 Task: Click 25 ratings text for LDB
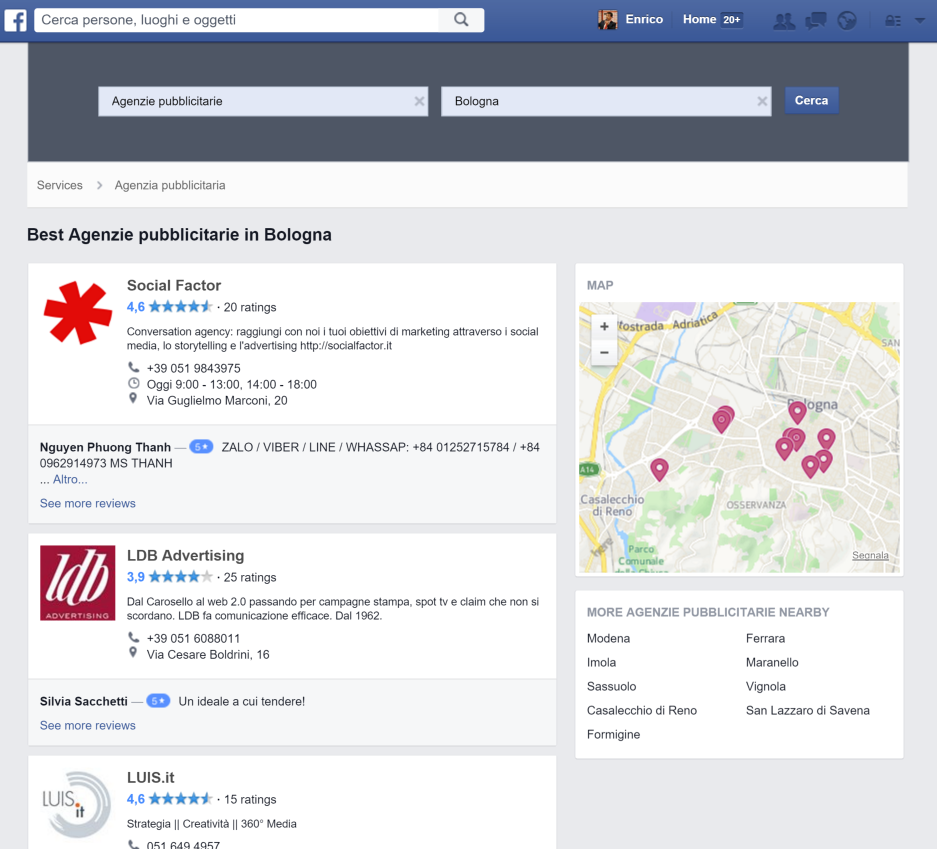coord(250,577)
